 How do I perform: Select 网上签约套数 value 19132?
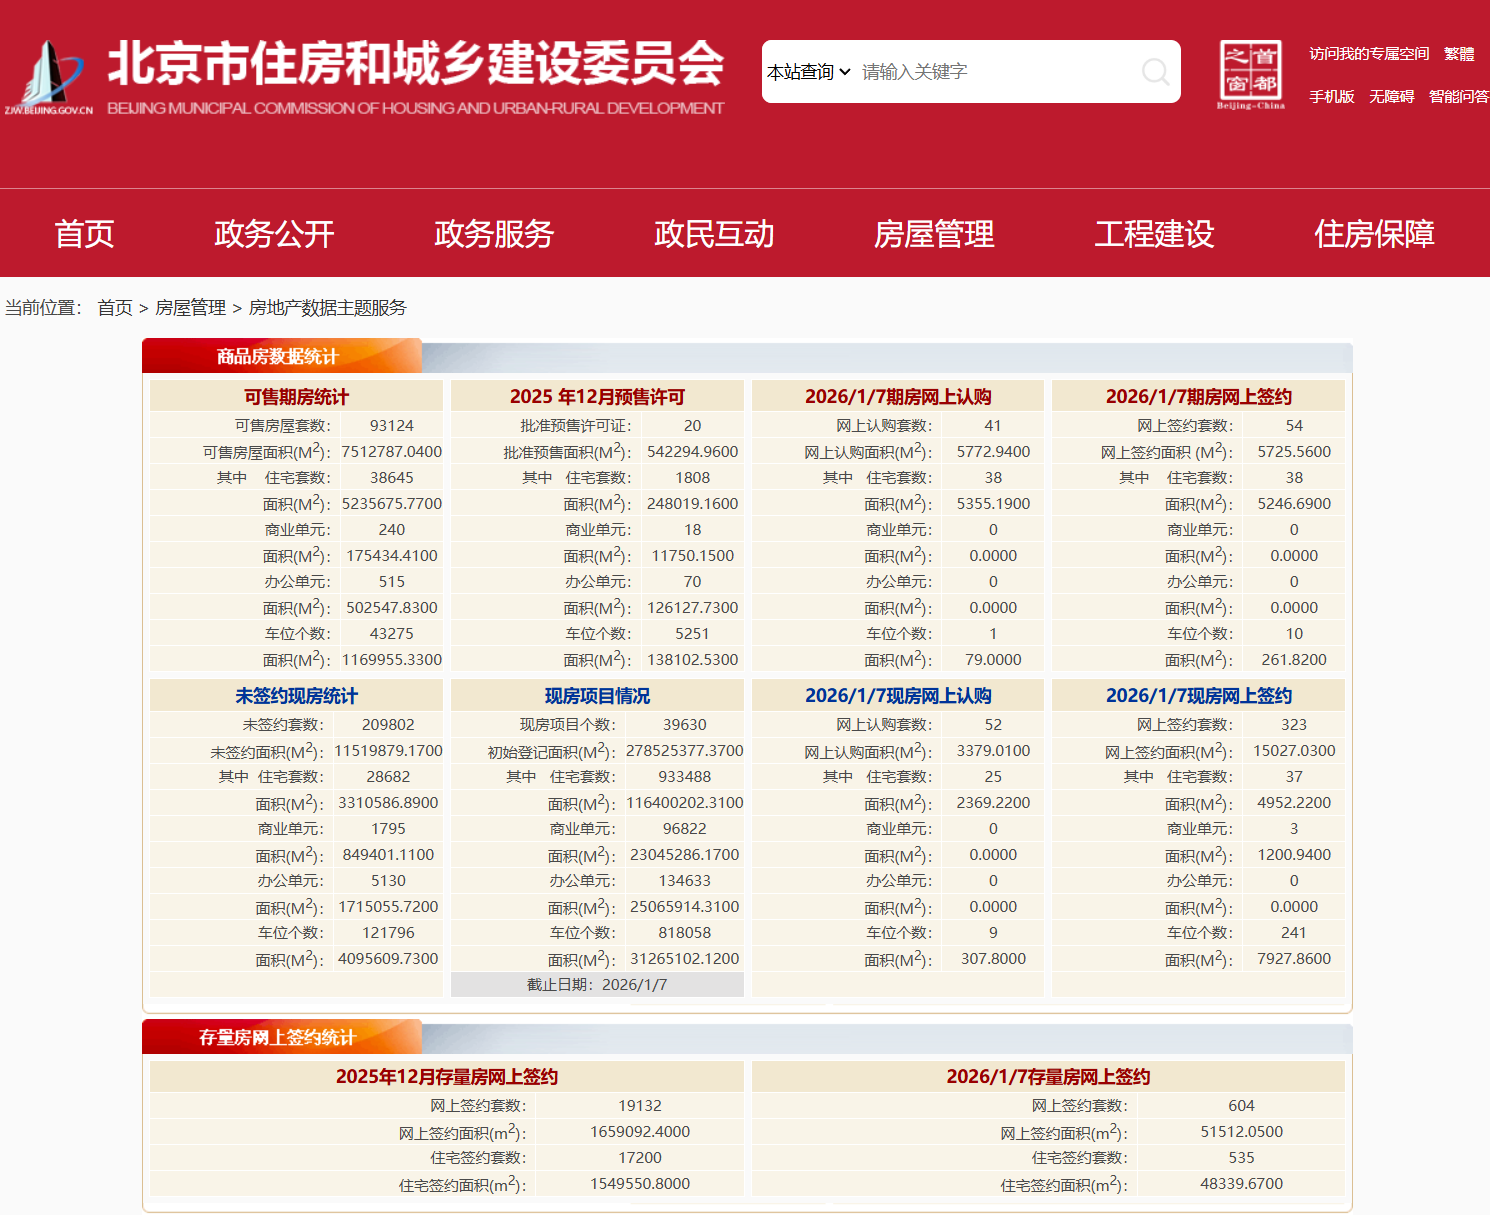pyautogui.click(x=640, y=1106)
